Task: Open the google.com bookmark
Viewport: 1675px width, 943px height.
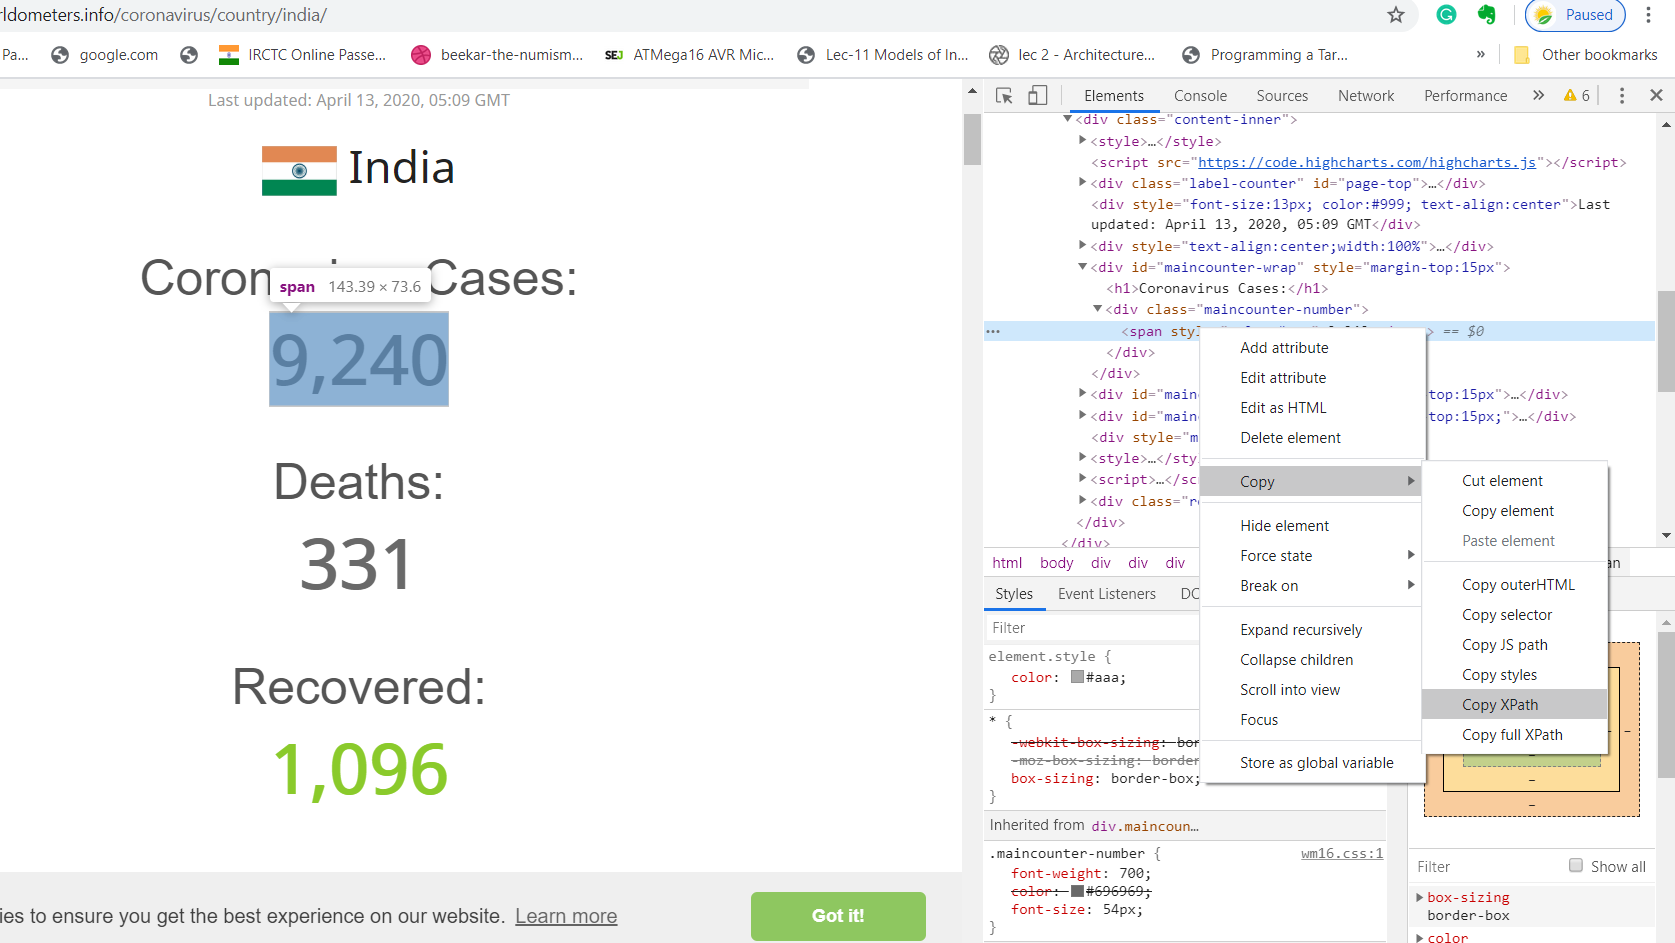Action: click(x=104, y=55)
